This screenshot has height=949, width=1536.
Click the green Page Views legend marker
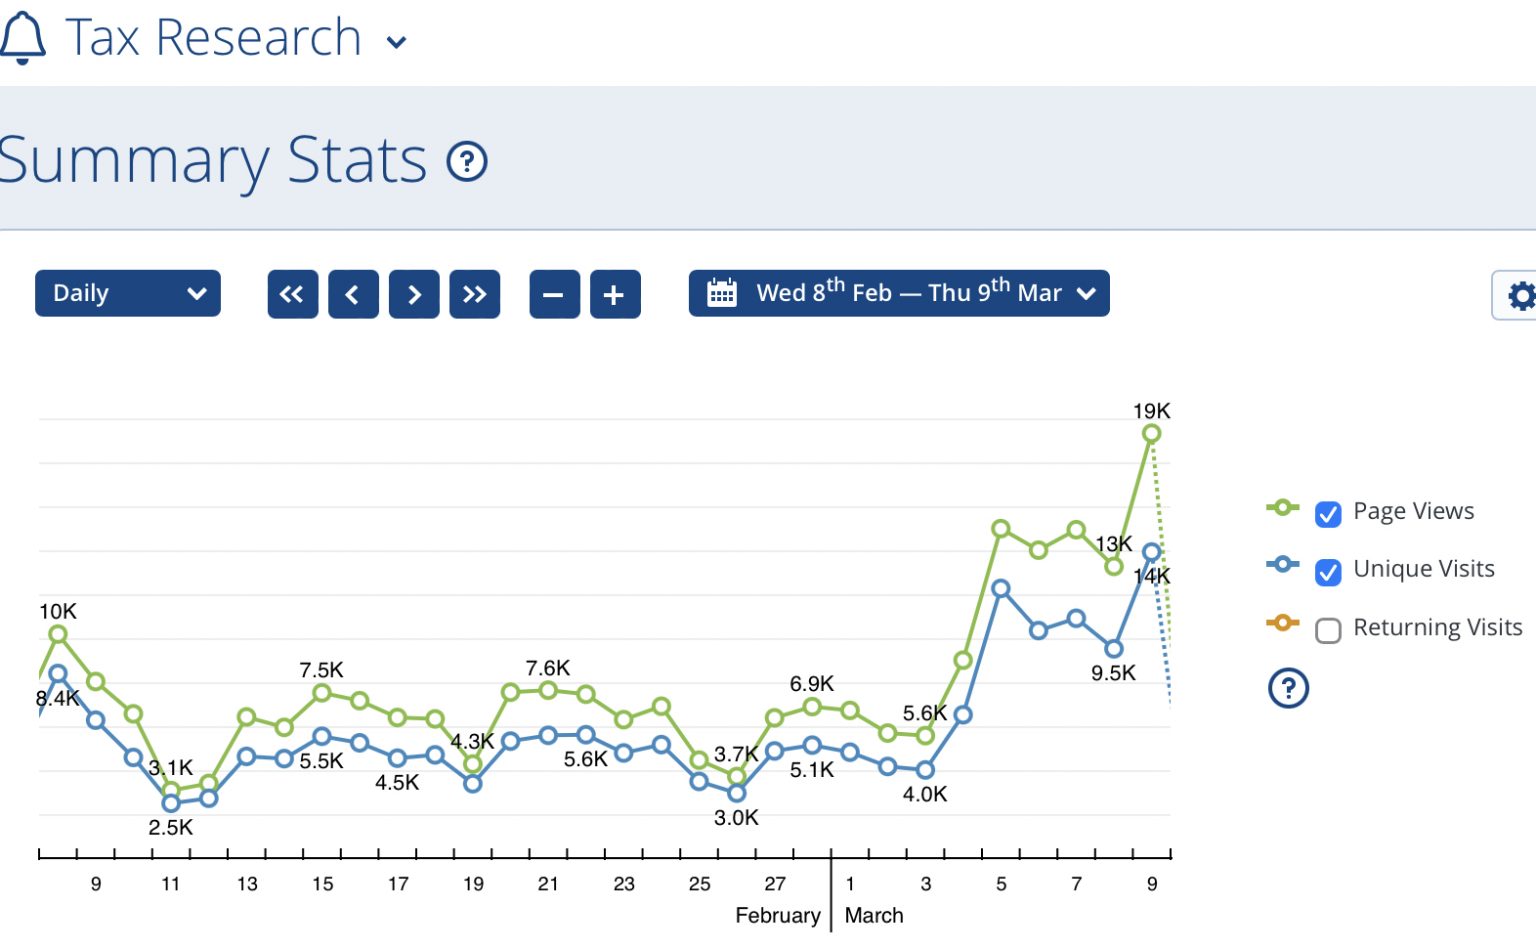1282,508
